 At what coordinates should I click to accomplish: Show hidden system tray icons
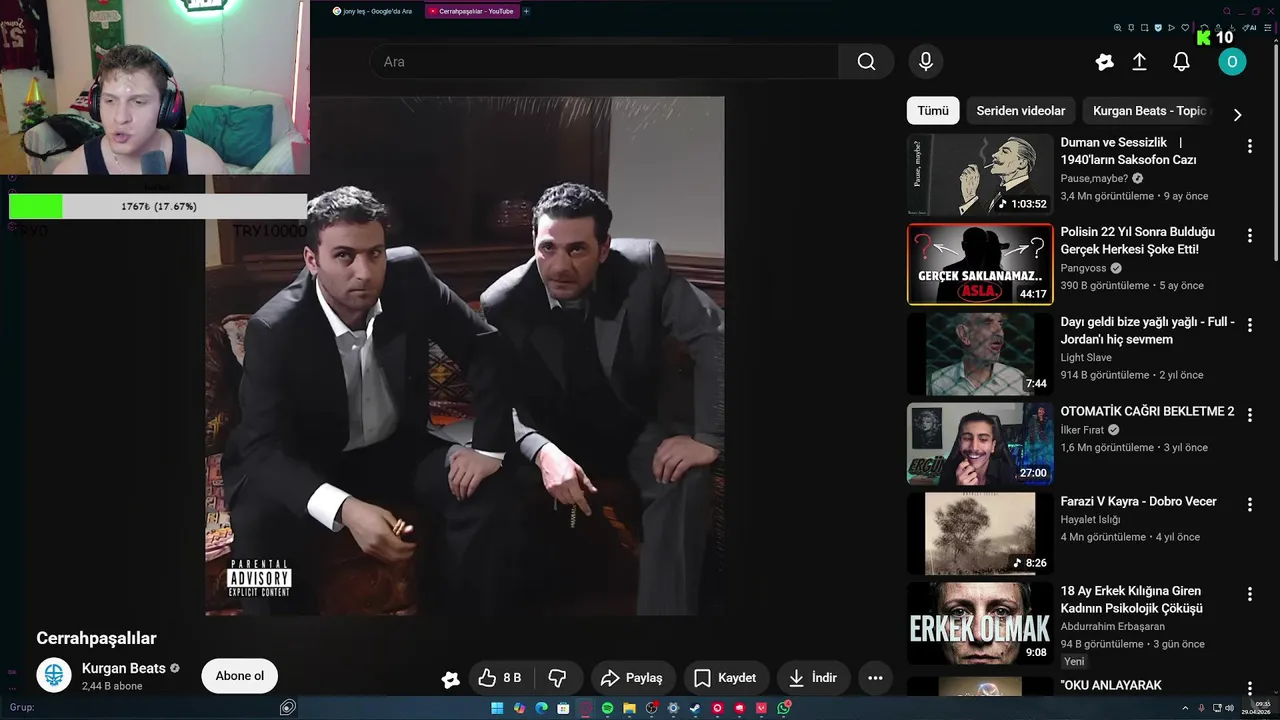pos(1185,708)
